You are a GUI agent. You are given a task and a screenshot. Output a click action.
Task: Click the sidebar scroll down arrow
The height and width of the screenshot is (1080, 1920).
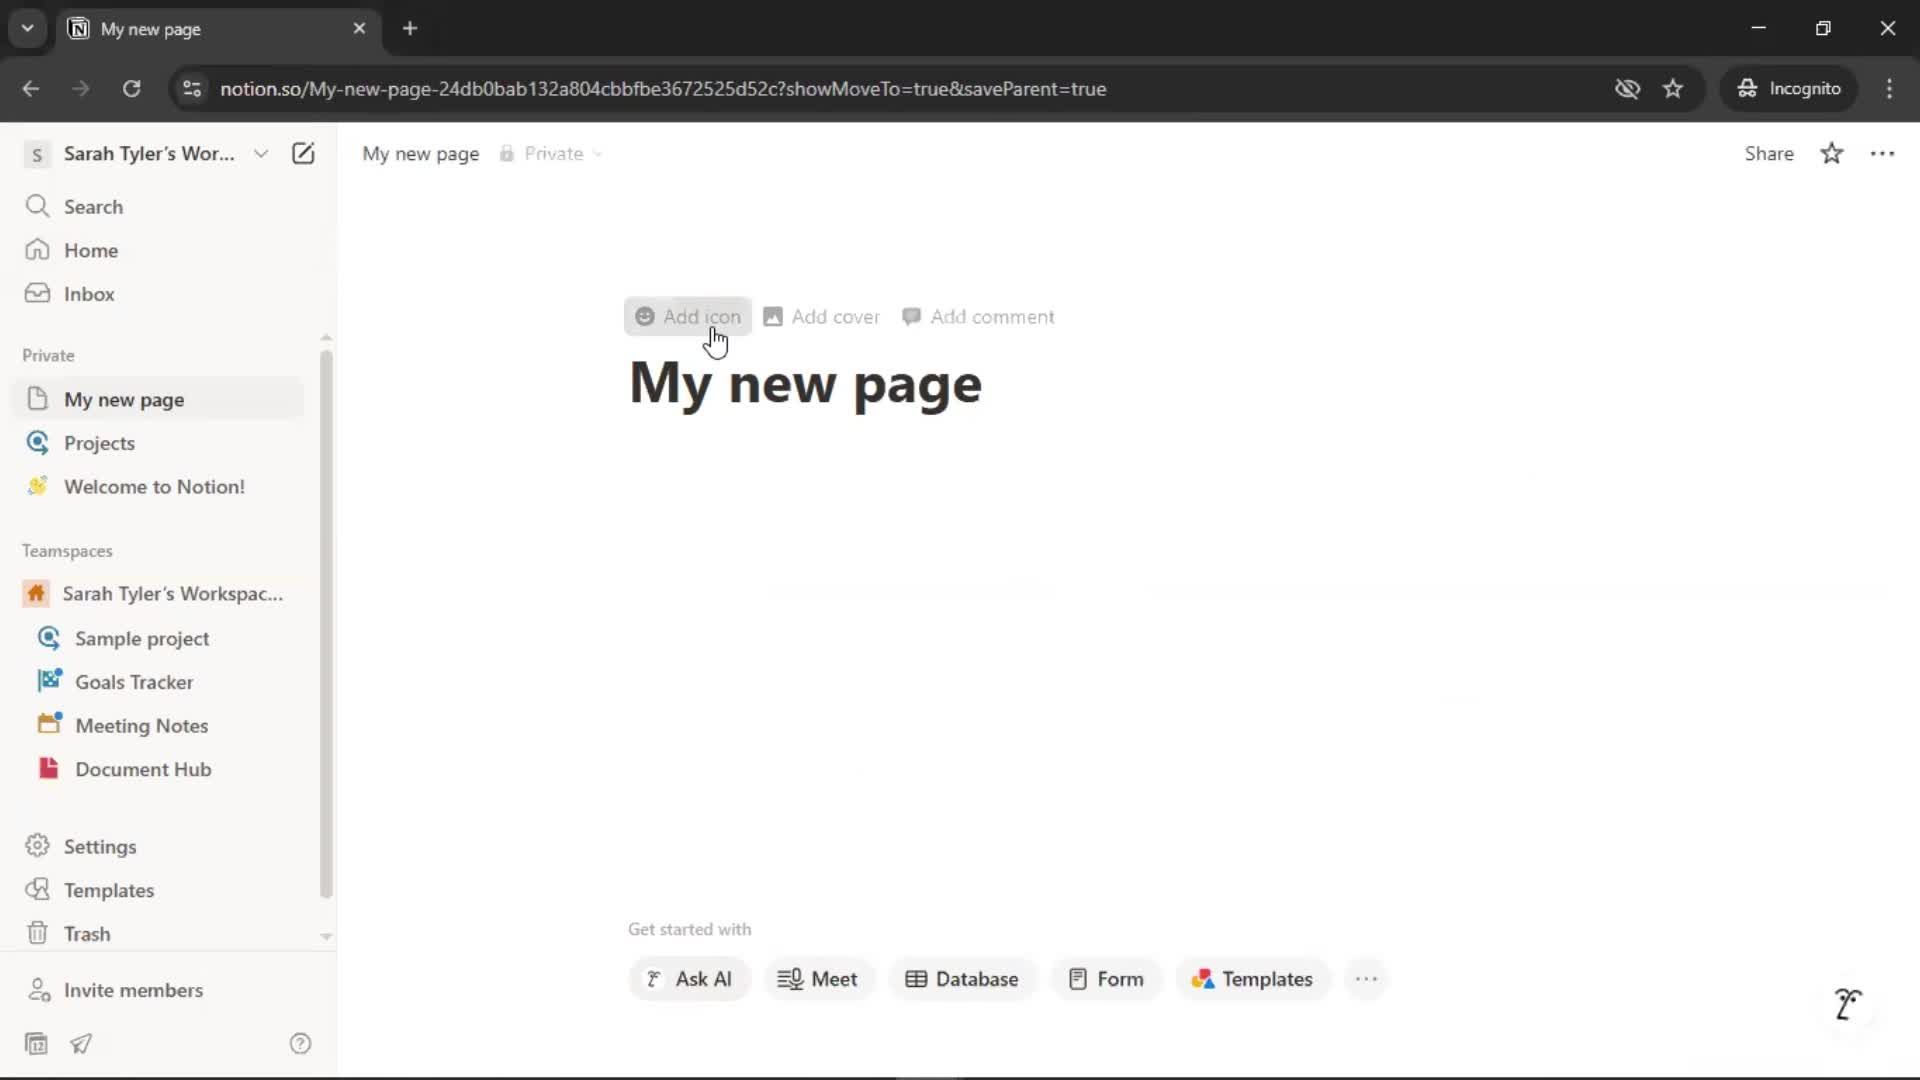[326, 937]
